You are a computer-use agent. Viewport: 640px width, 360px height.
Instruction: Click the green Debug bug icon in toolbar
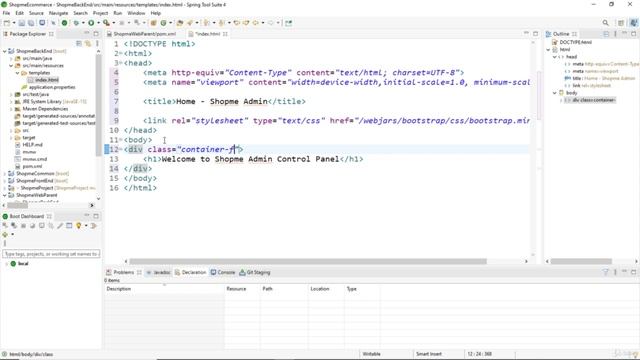point(76,23)
